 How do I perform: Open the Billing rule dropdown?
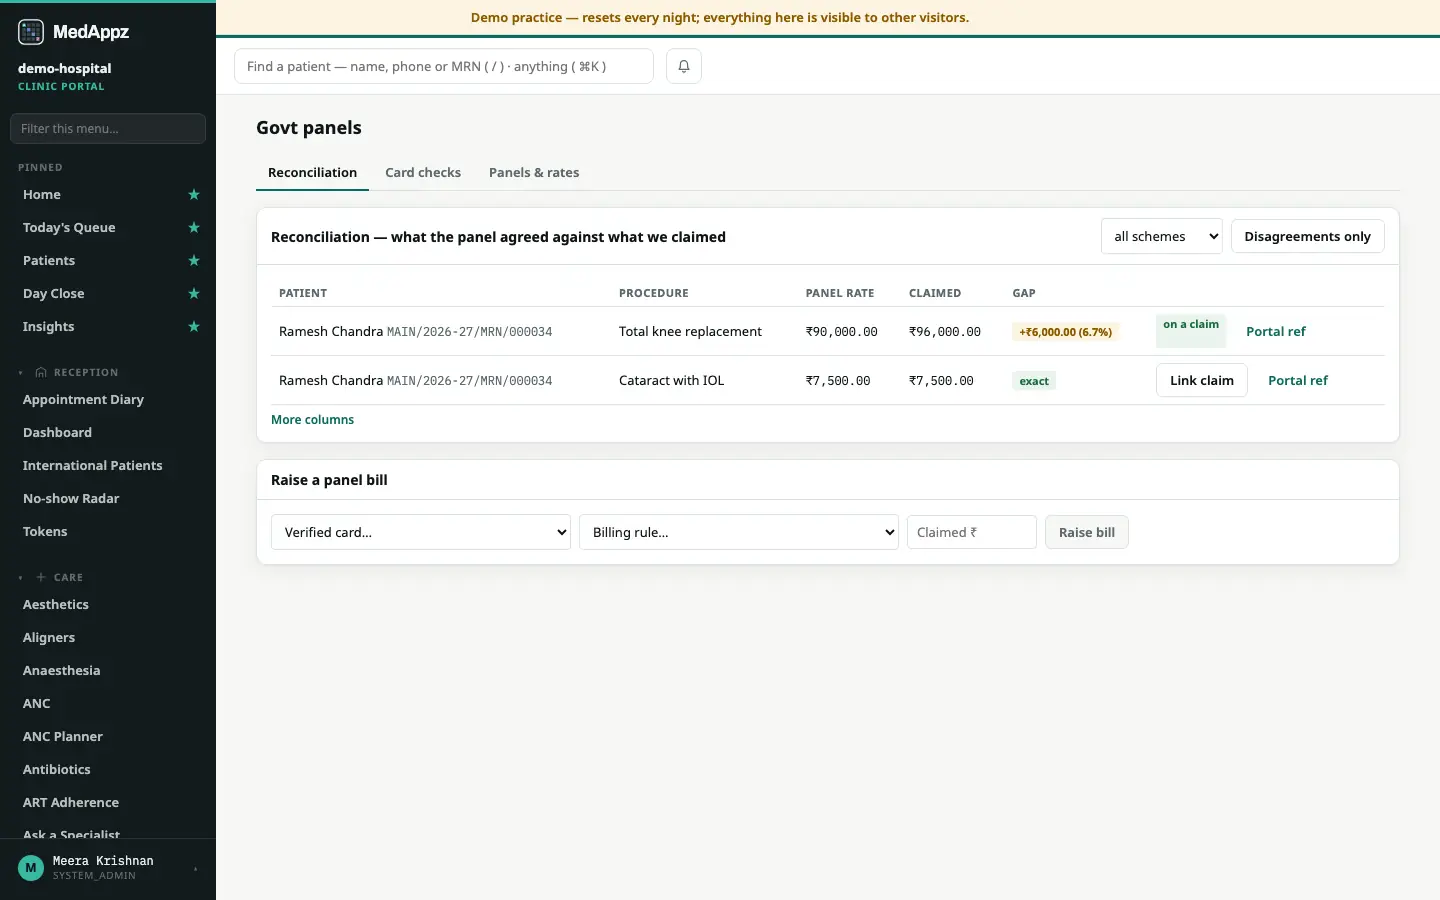pyautogui.click(x=739, y=532)
